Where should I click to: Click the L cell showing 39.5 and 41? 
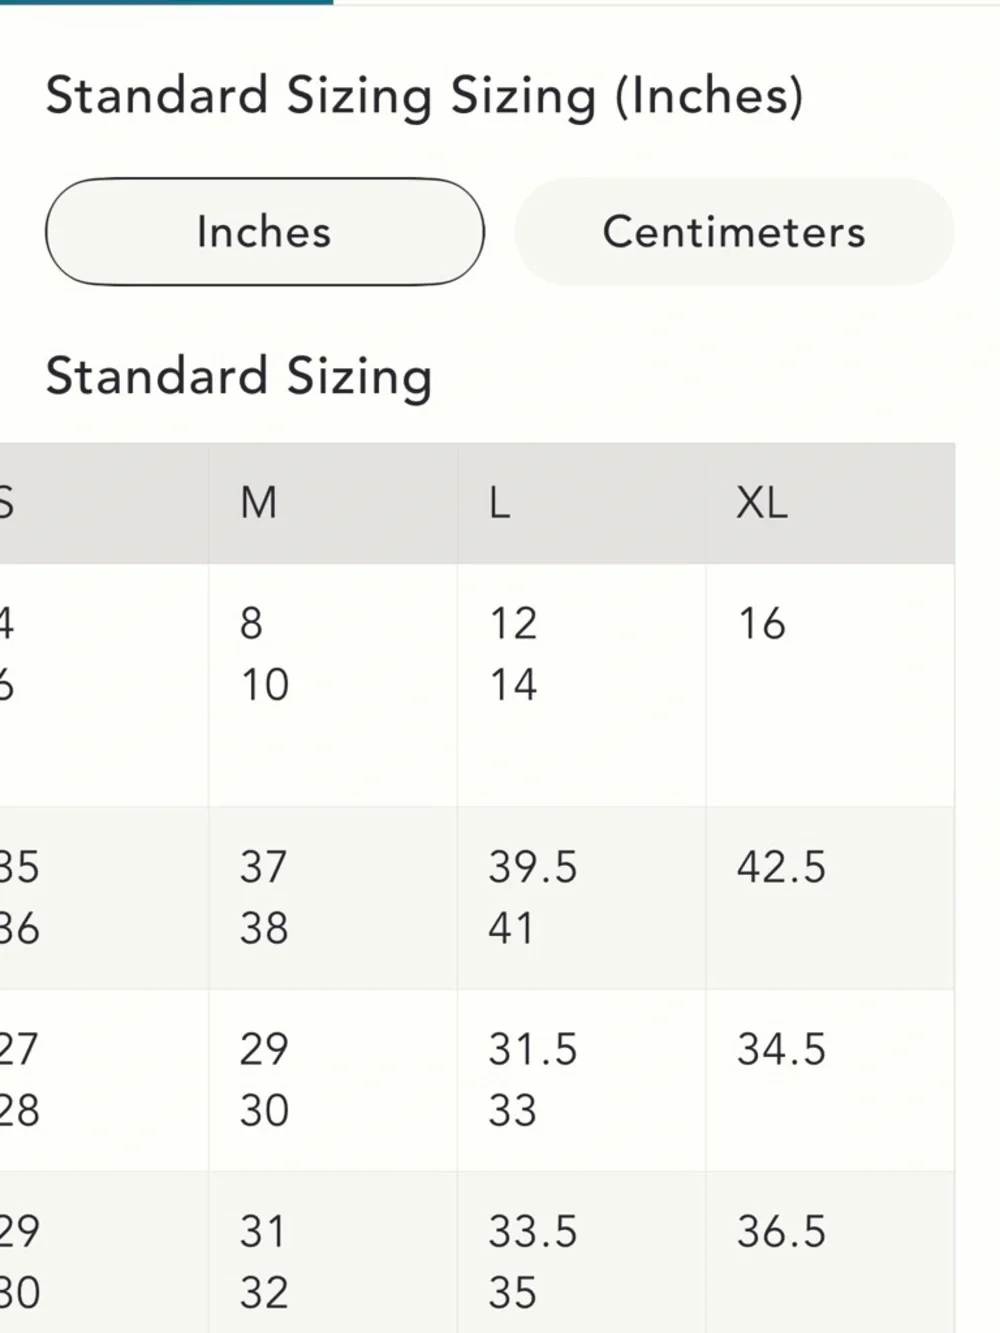pos(582,898)
